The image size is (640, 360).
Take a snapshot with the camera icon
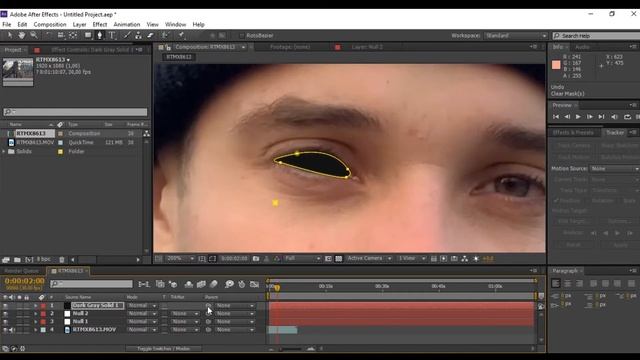click(256, 258)
